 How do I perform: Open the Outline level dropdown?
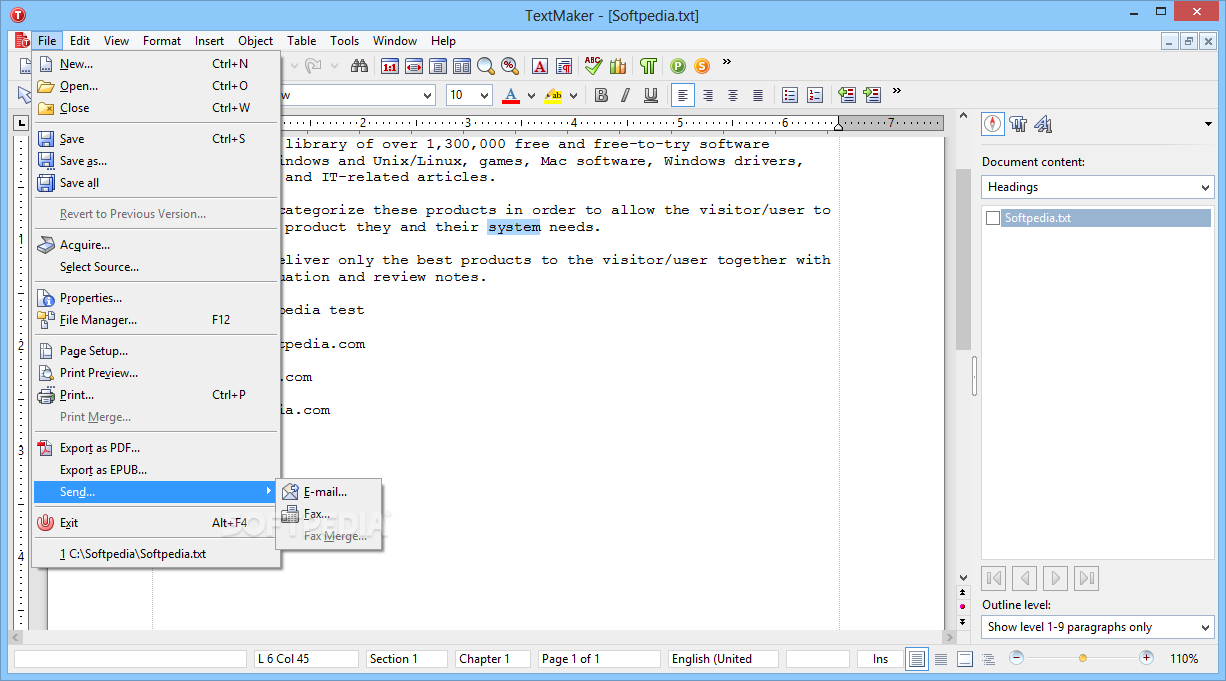click(1097, 627)
